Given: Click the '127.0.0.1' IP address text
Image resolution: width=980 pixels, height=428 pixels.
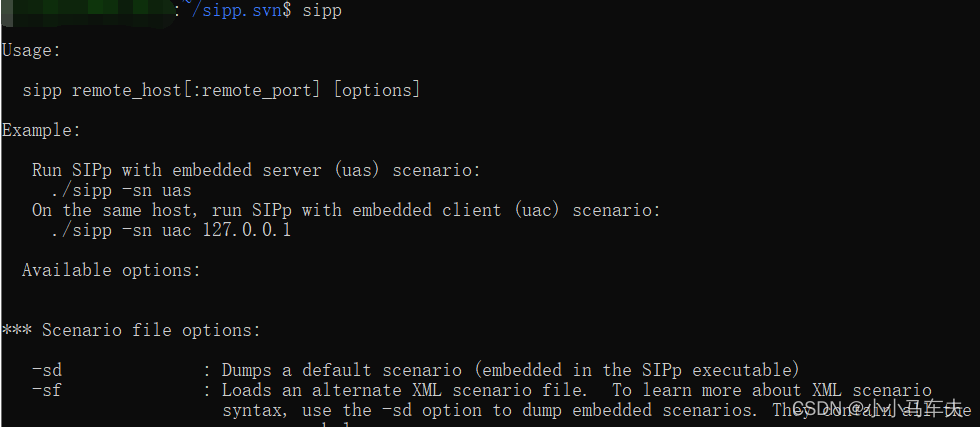Looking at the screenshot, I should pos(247,230).
